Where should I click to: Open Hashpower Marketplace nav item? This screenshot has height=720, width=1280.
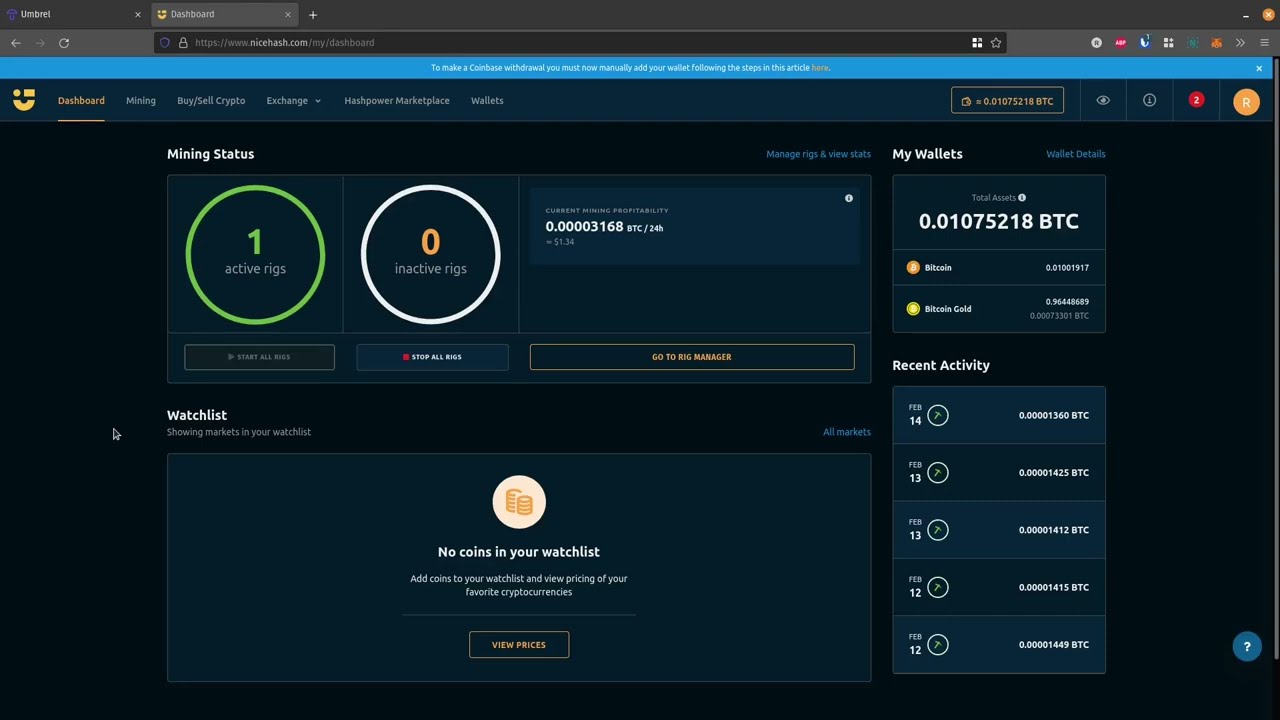pos(397,100)
